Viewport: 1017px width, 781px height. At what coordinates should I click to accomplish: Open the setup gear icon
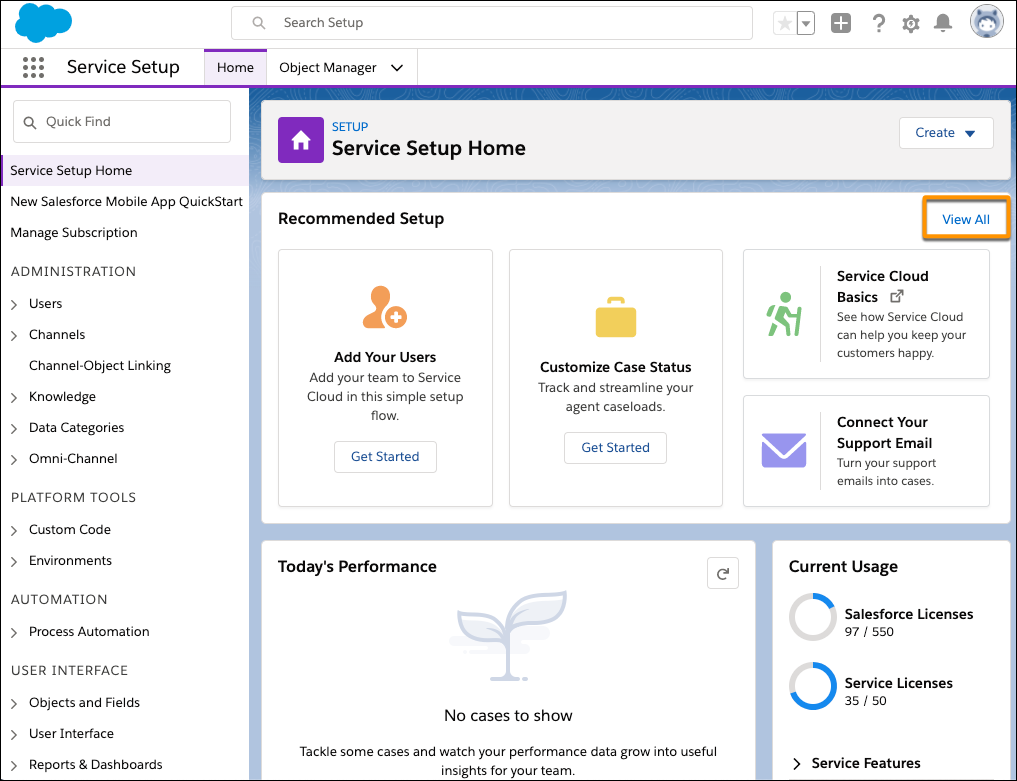pyautogui.click(x=911, y=24)
